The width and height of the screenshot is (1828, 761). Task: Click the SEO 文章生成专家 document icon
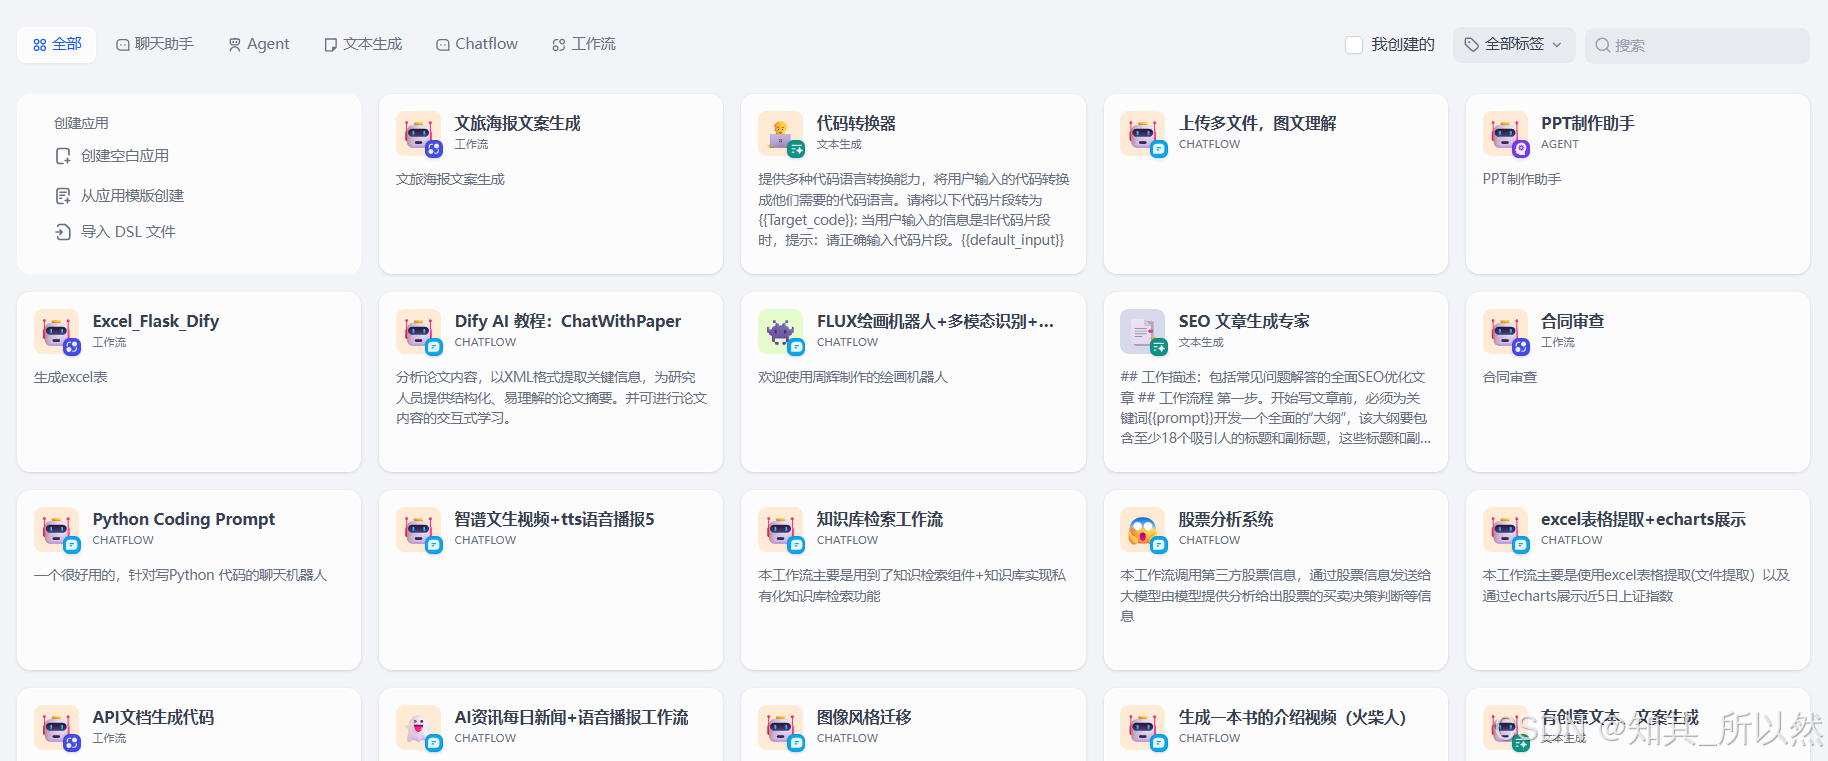1142,331
